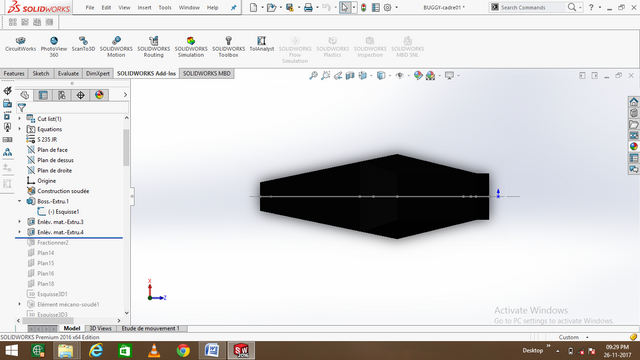Screen dimensions: 640x360
Task: Click the Print icon
Action: [308, 7]
